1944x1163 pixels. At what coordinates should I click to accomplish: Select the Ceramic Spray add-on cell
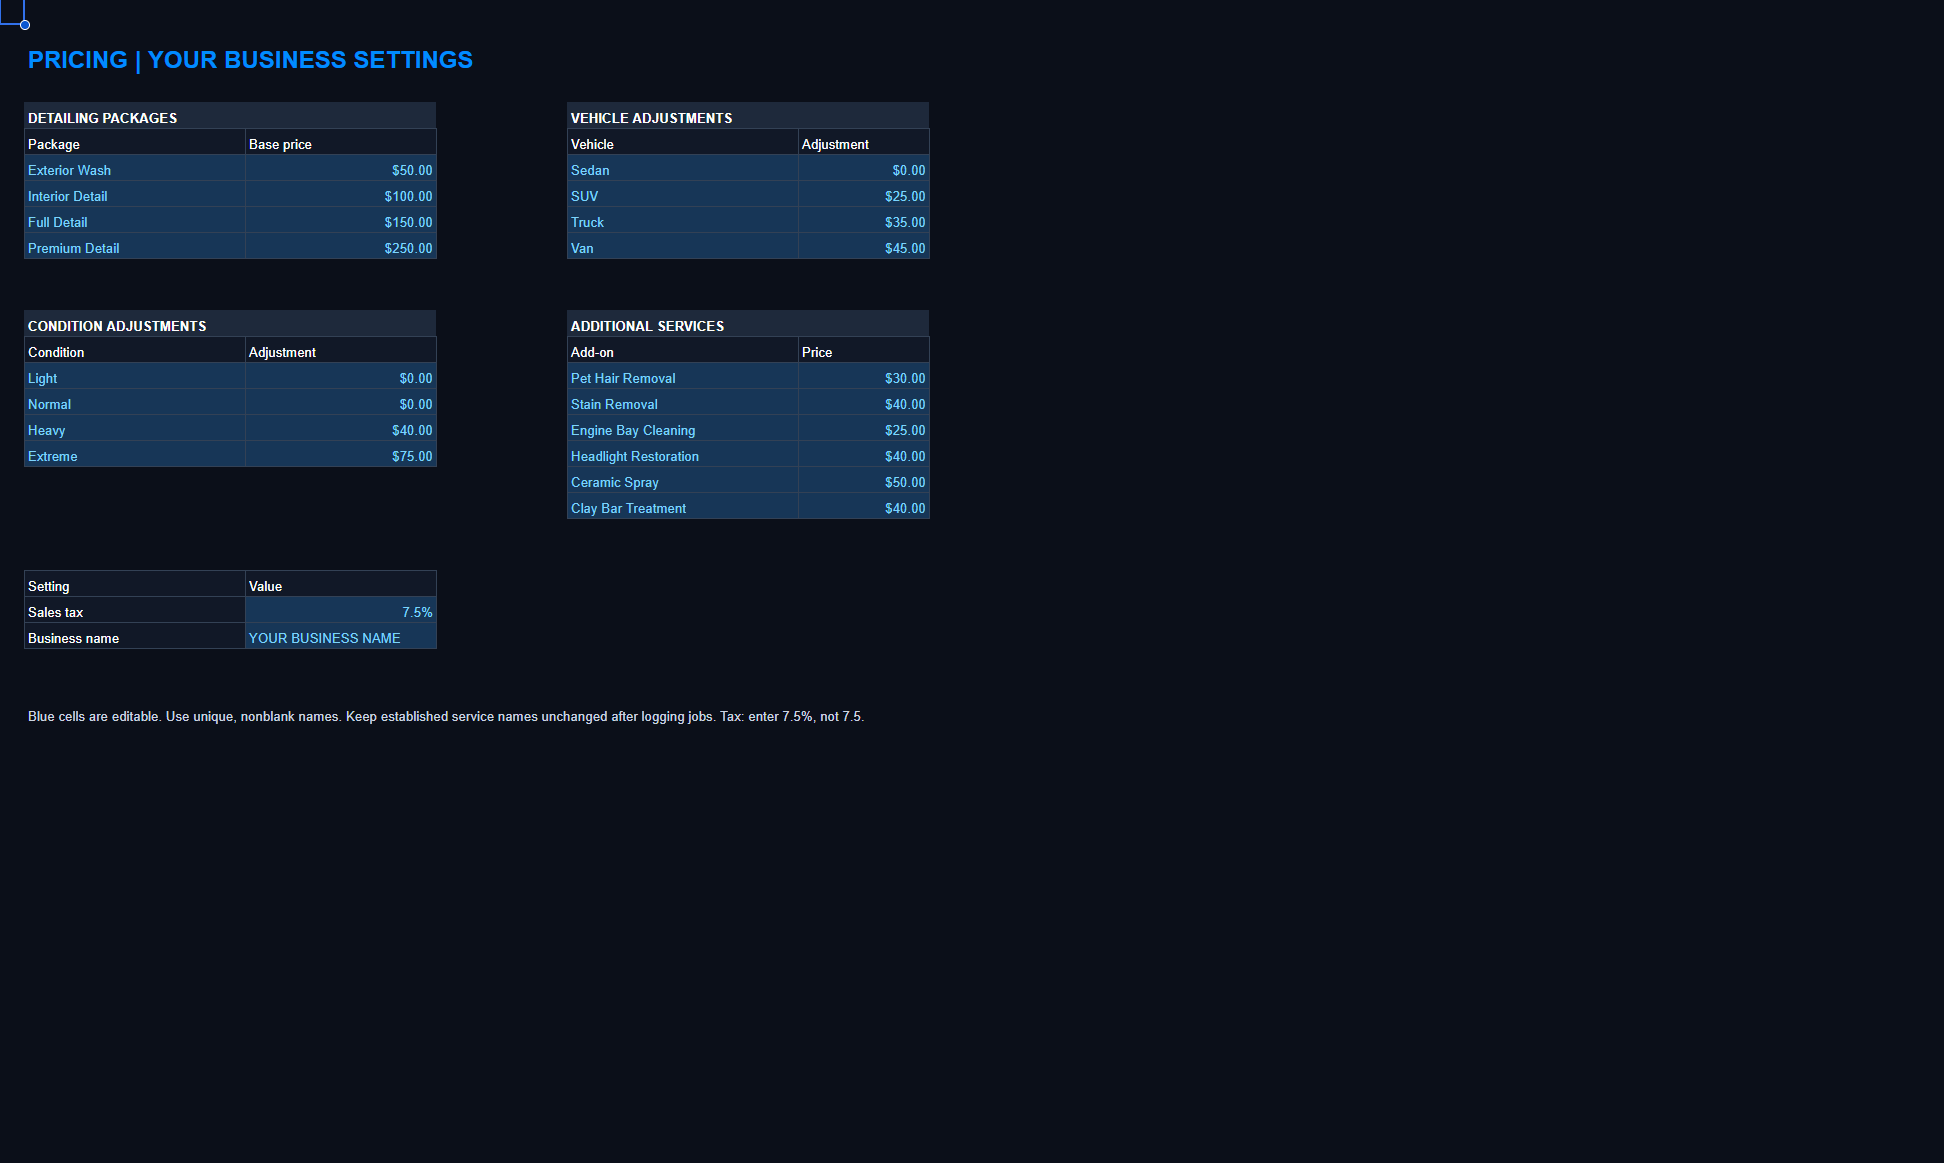[682, 482]
